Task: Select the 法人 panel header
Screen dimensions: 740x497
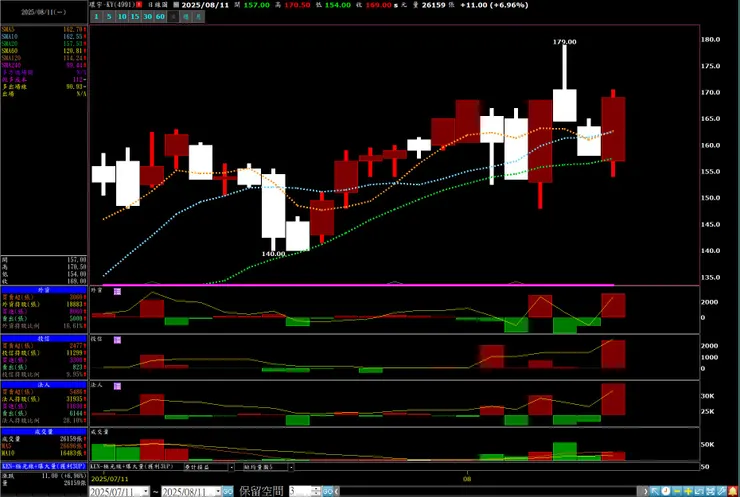Action: coord(44,385)
